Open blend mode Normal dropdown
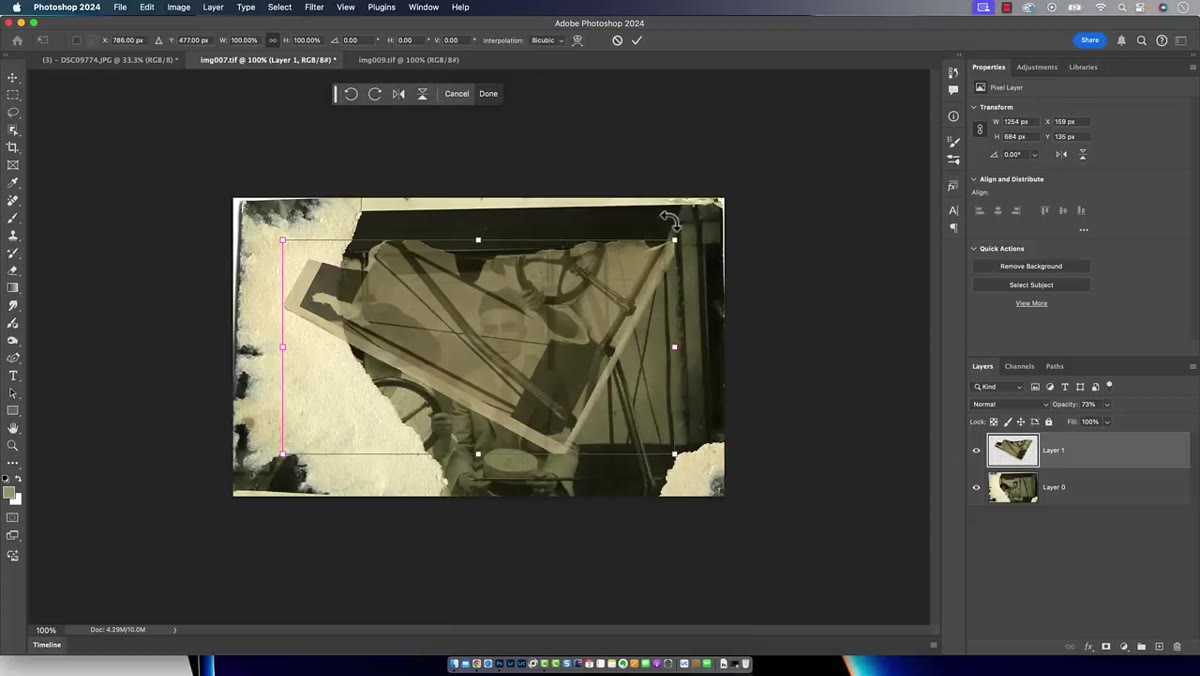Image resolution: width=1200 pixels, height=676 pixels. [x=1010, y=404]
